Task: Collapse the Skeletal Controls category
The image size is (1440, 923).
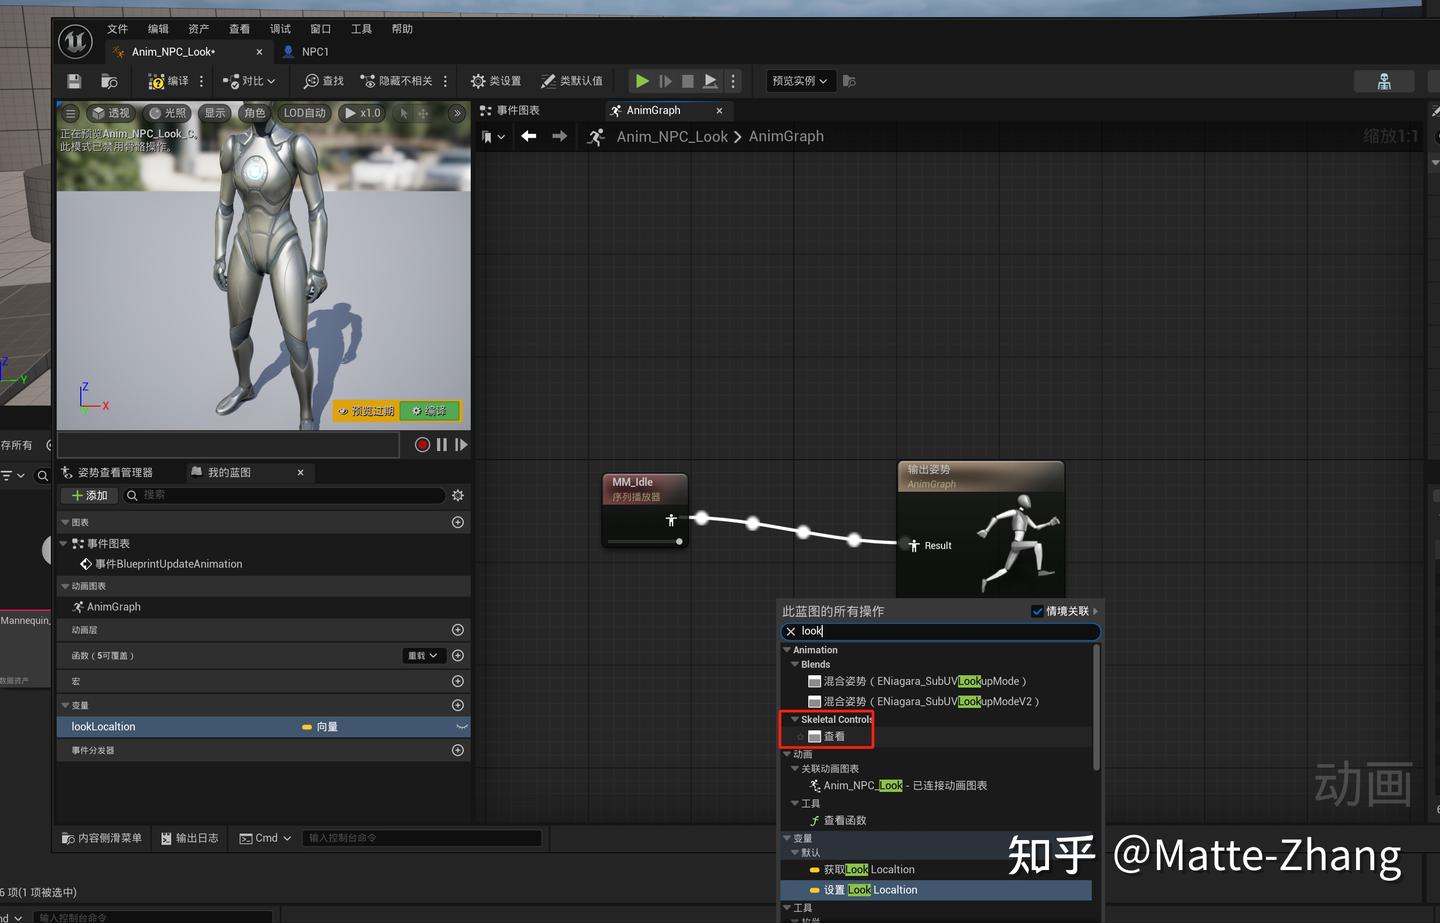Action: [x=795, y=719]
